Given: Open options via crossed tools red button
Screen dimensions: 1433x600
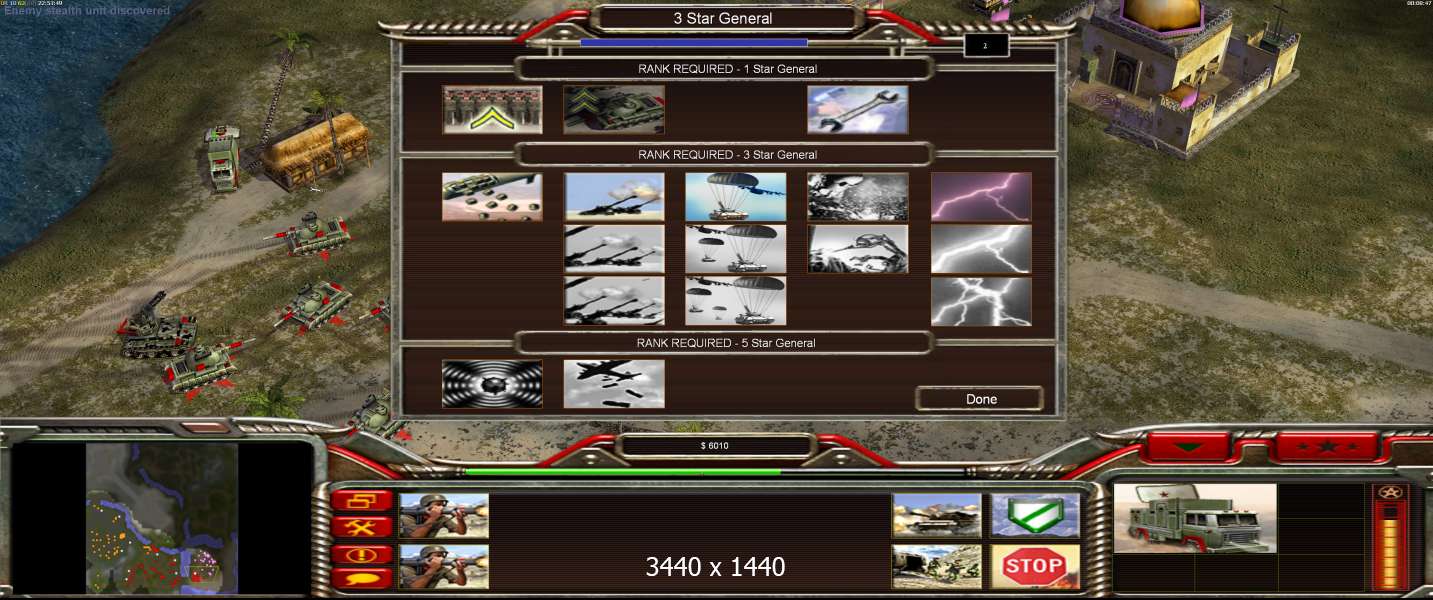Looking at the screenshot, I should (x=361, y=527).
